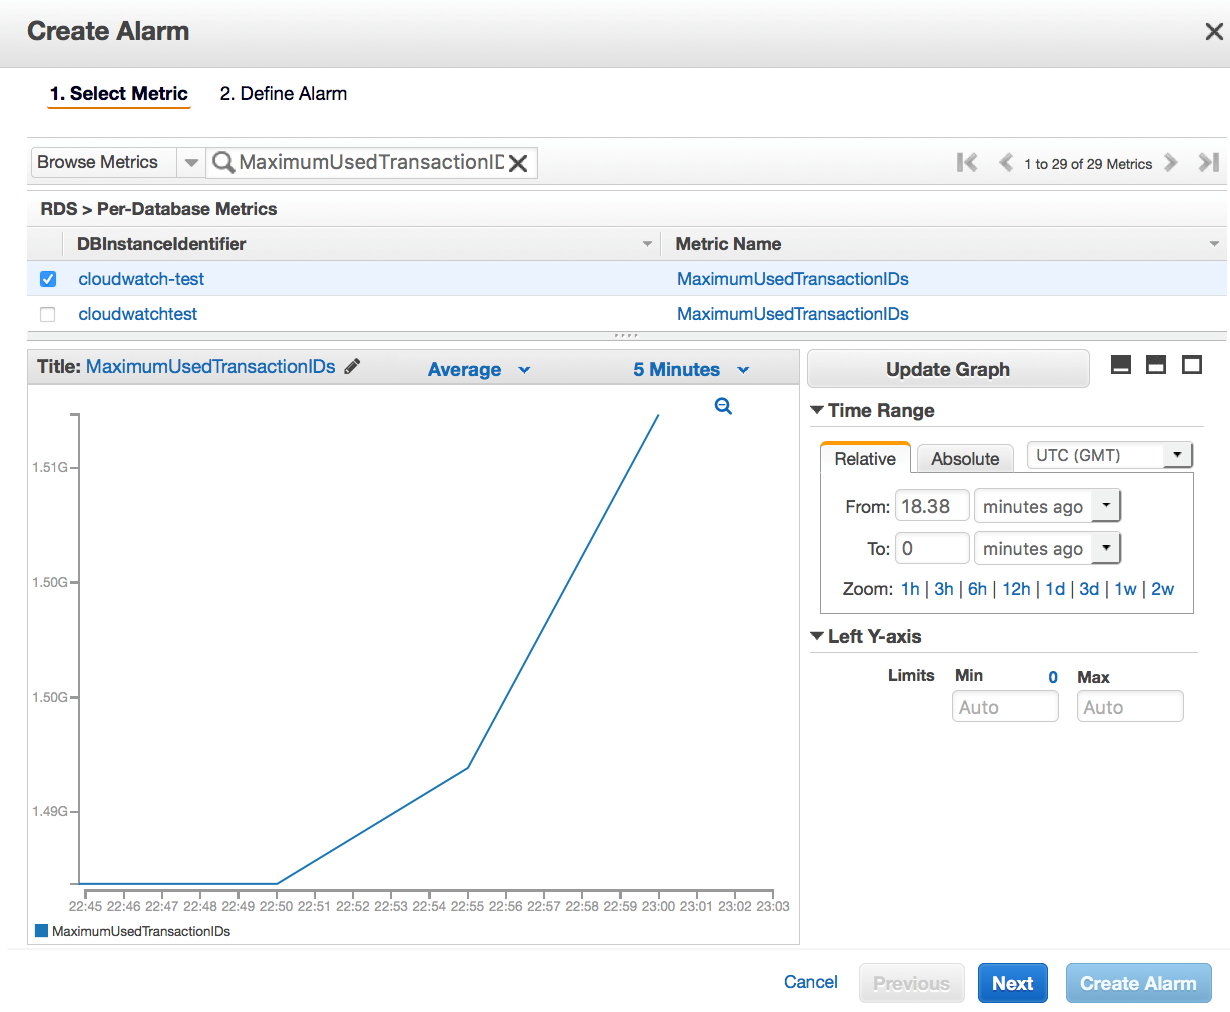The image size is (1230, 1012).
Task: Switch to 2. Define Alarm step
Action: [x=283, y=94]
